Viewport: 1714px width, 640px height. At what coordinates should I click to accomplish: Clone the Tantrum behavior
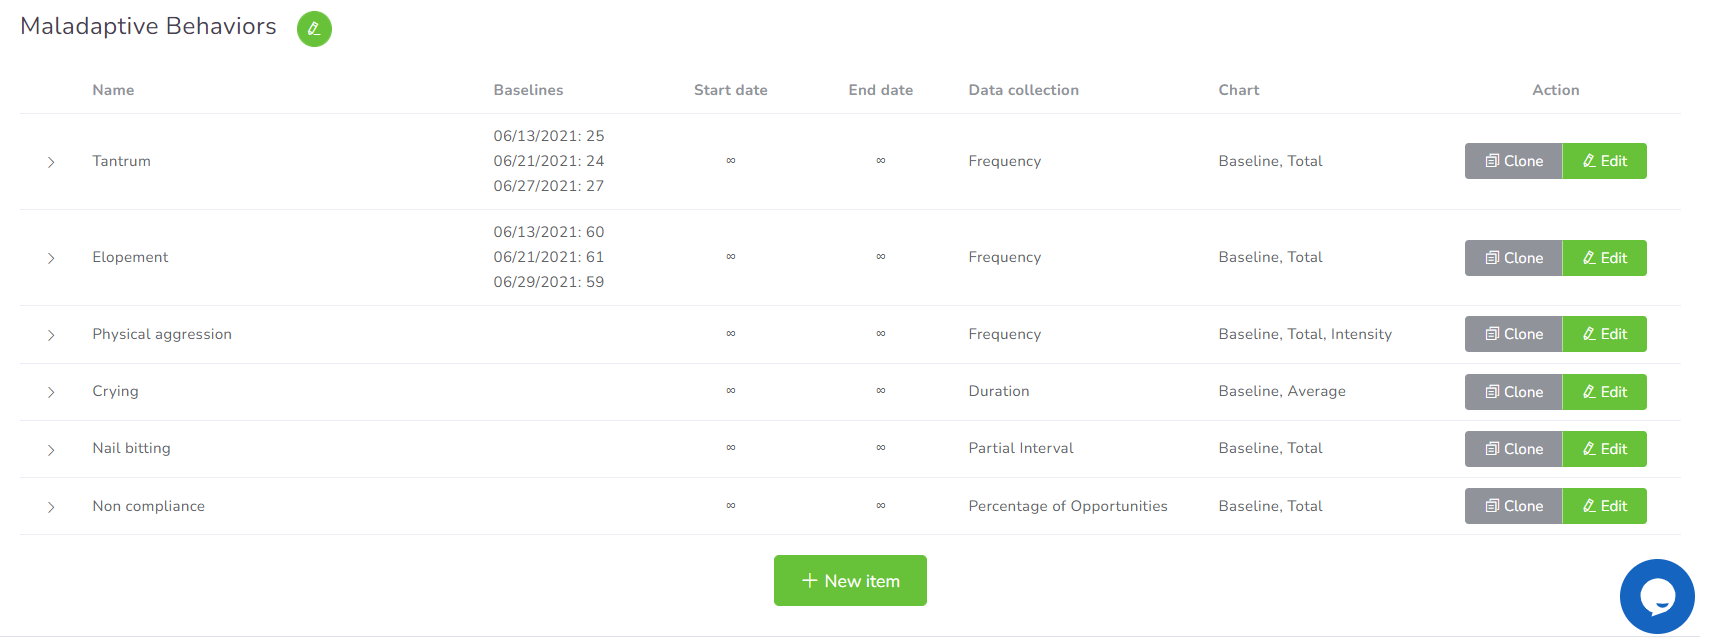pyautogui.click(x=1513, y=161)
